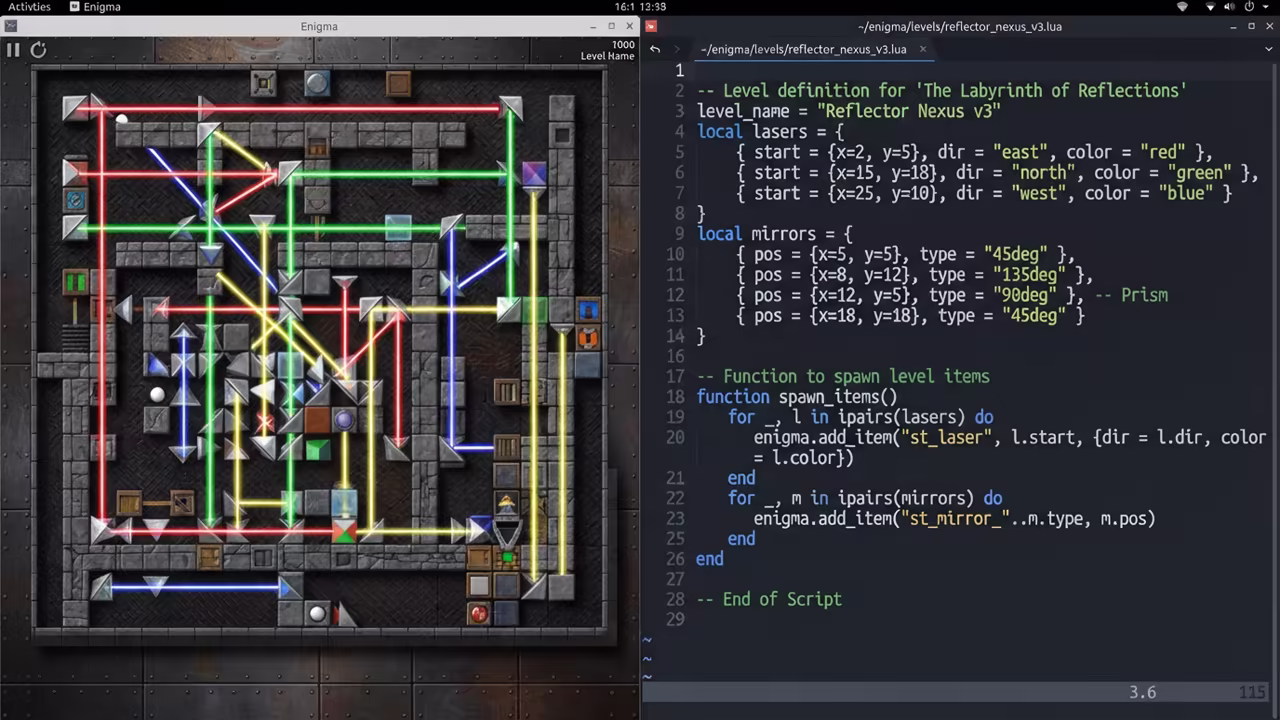Click the '-- Prism' comment
The image size is (1280, 720).
point(1131,295)
